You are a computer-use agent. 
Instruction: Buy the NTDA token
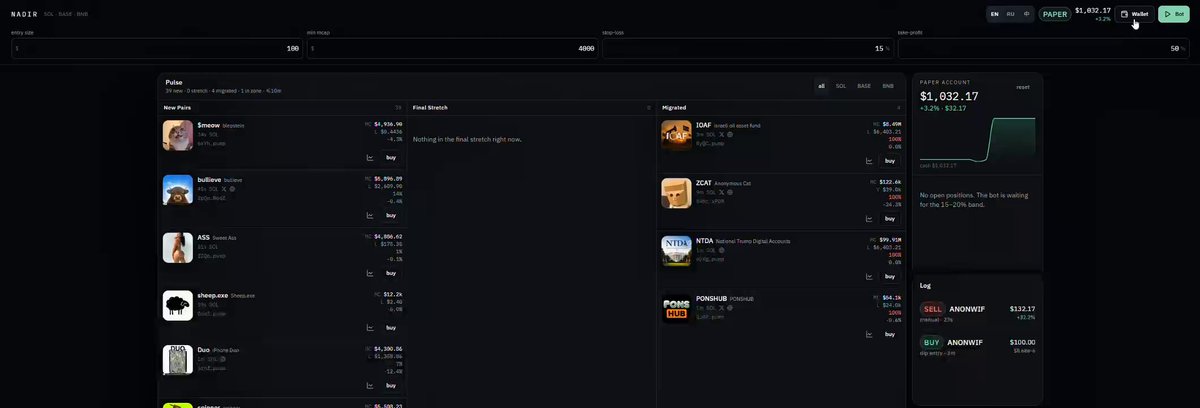pos(890,276)
